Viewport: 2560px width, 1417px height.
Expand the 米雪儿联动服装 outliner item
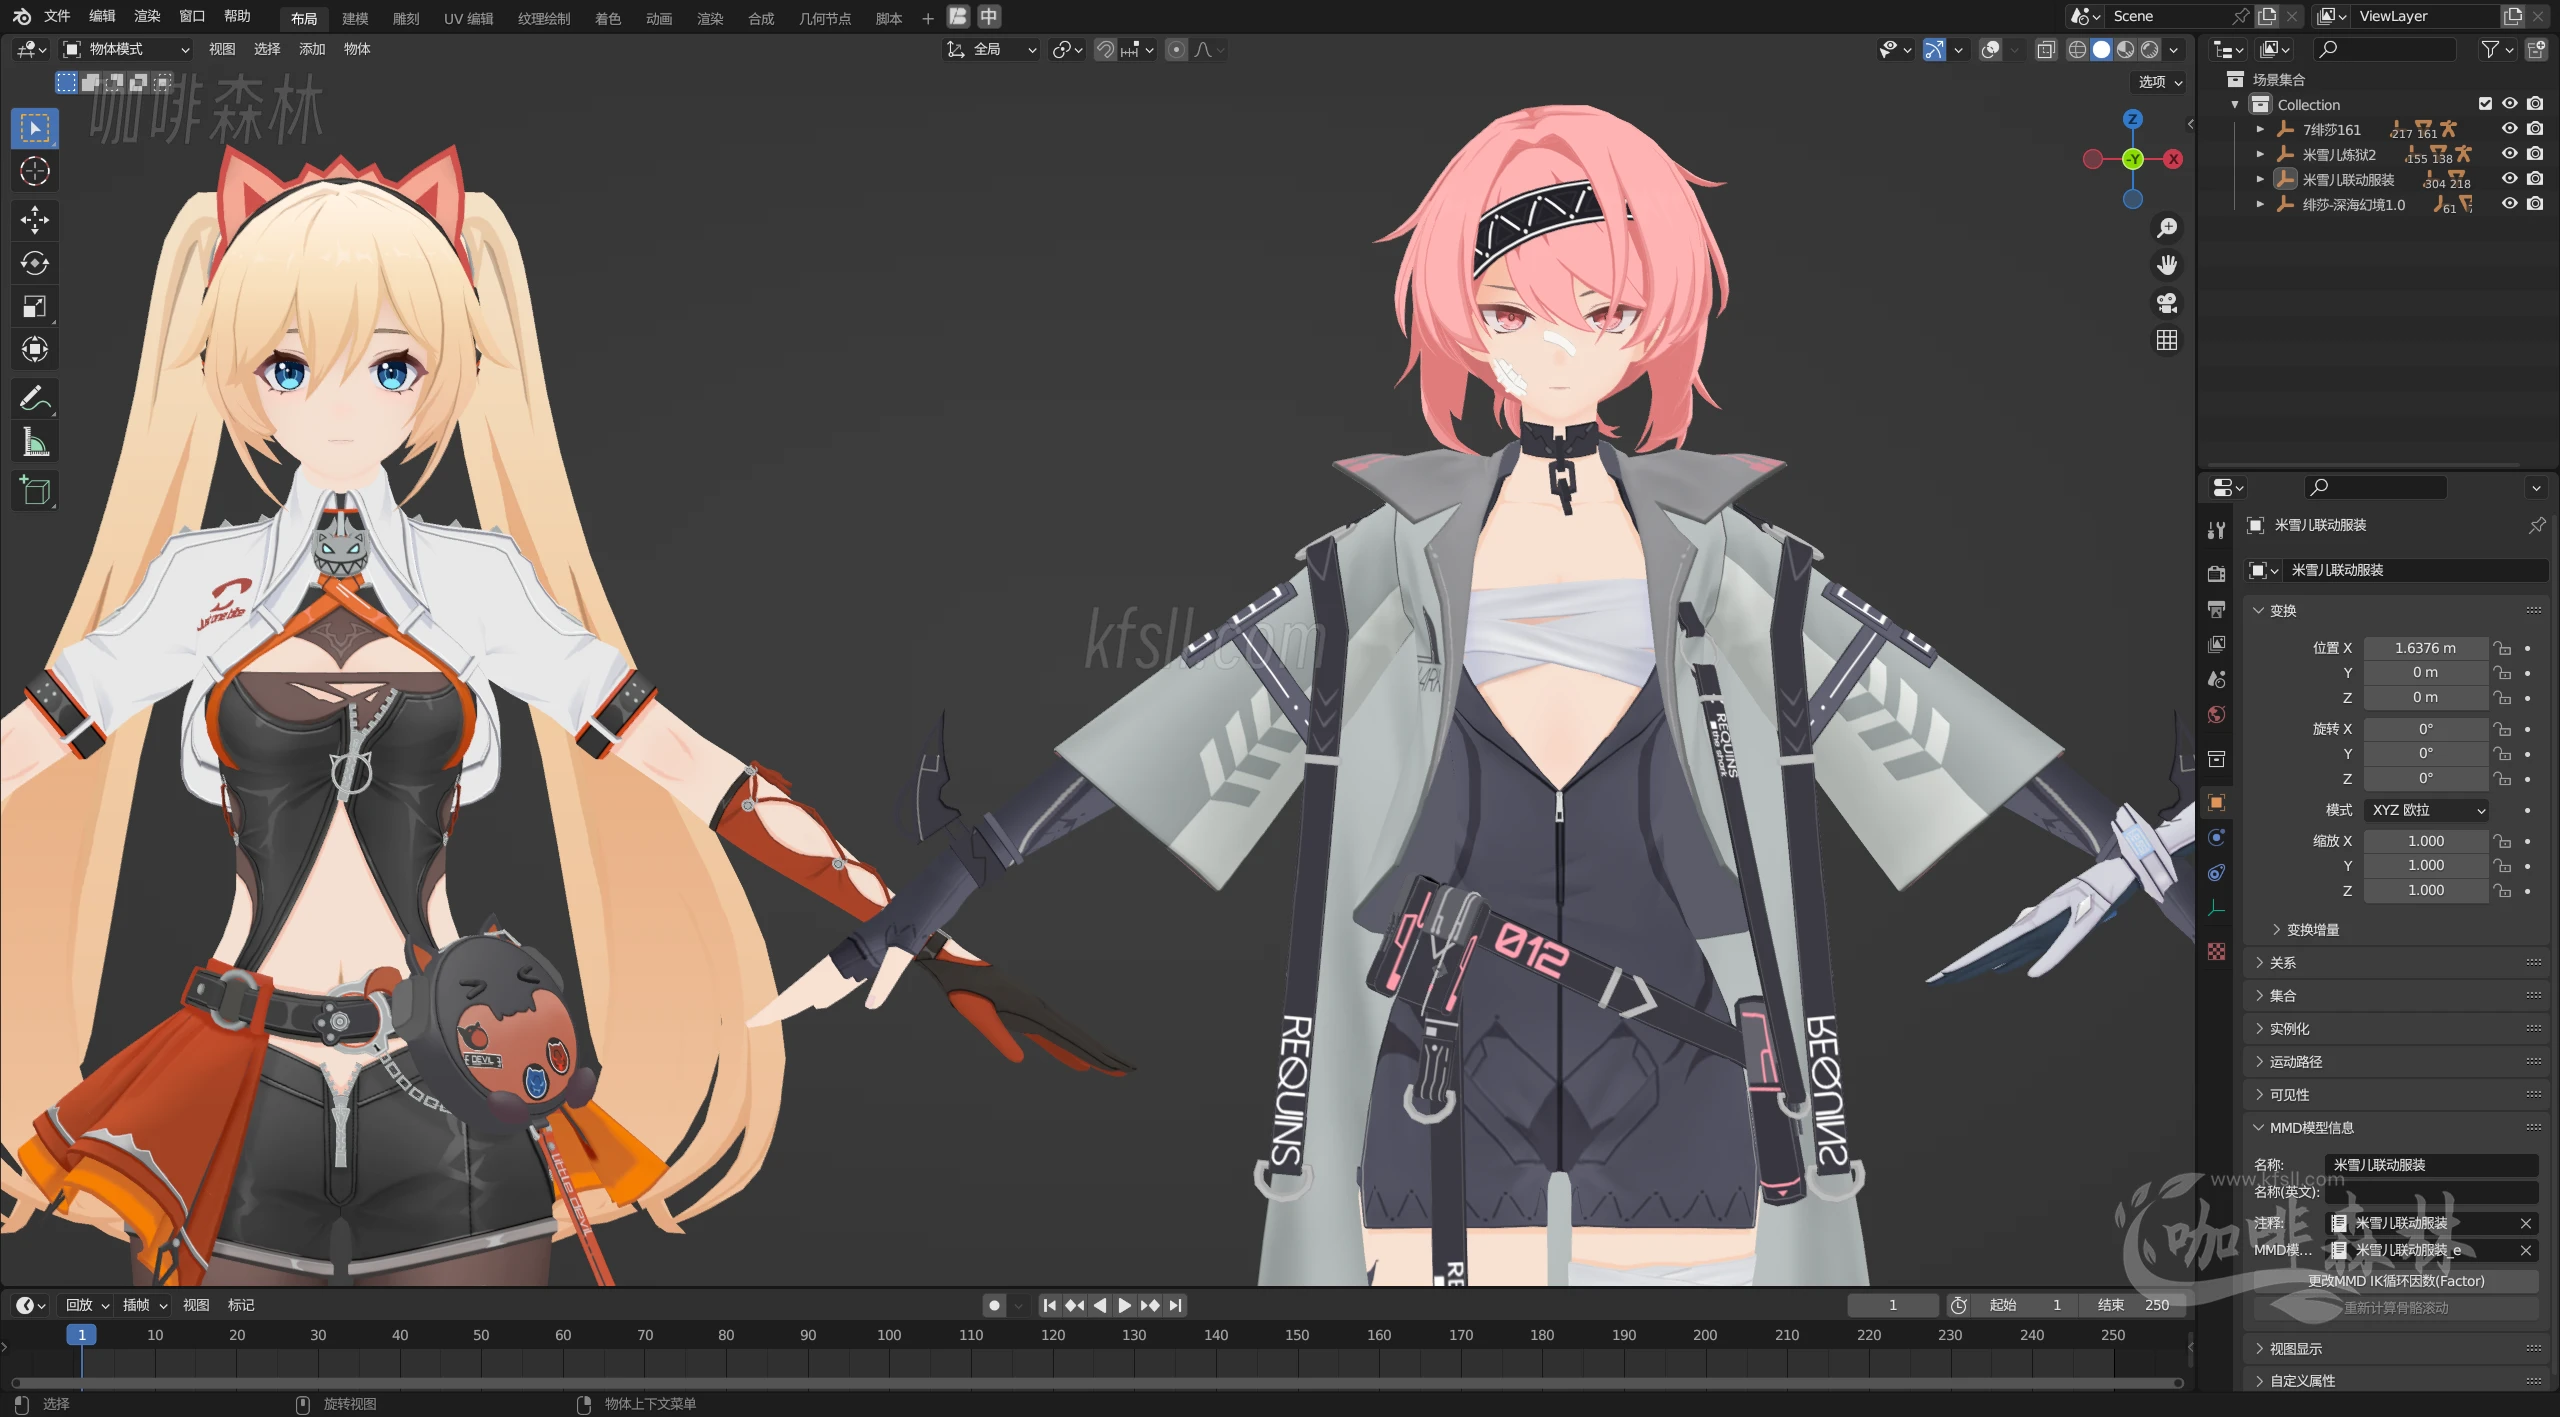click(x=2260, y=179)
